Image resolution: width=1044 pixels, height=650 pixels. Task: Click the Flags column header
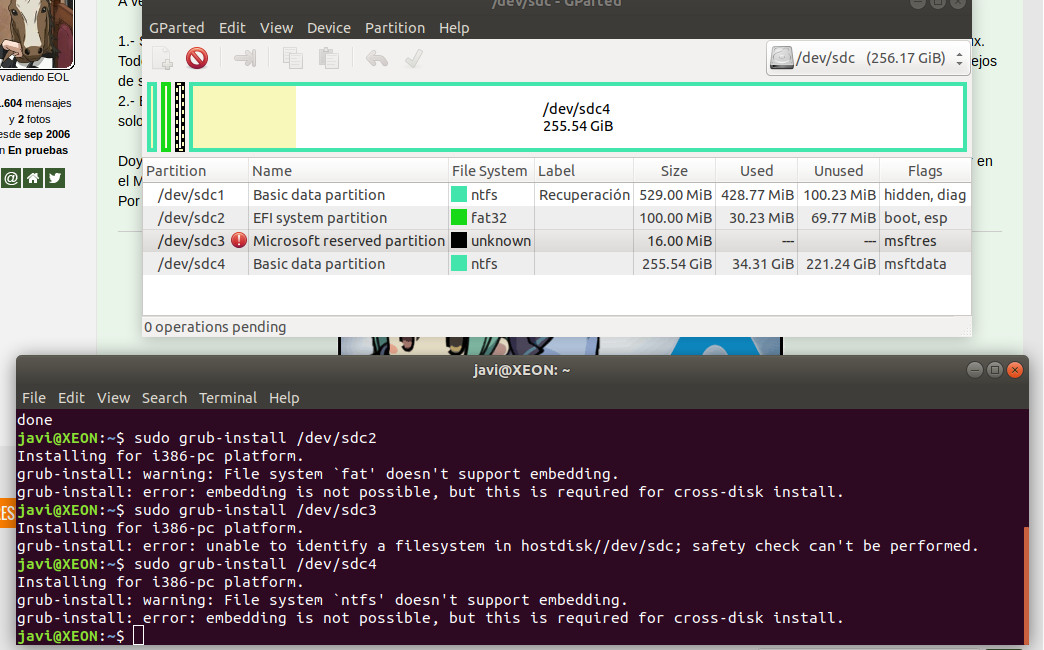click(925, 171)
